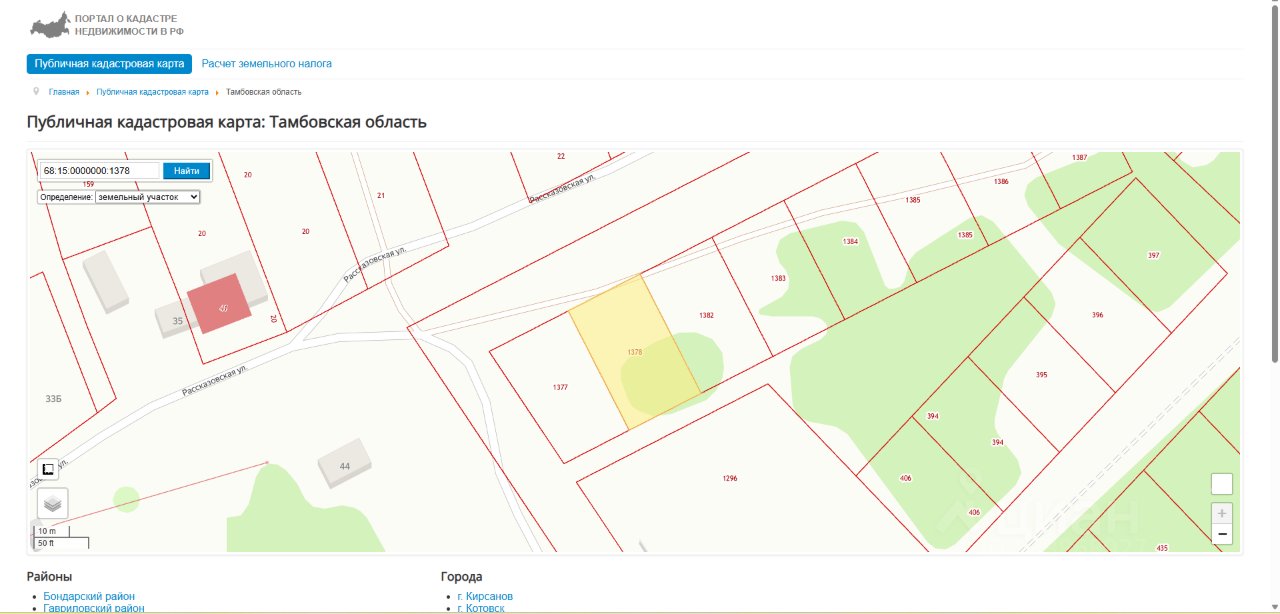Open the Расчет земельного налога tab
1280x614 pixels.
pos(267,64)
